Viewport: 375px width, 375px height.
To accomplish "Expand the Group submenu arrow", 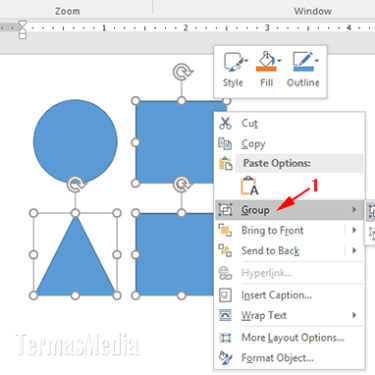I will (x=354, y=210).
